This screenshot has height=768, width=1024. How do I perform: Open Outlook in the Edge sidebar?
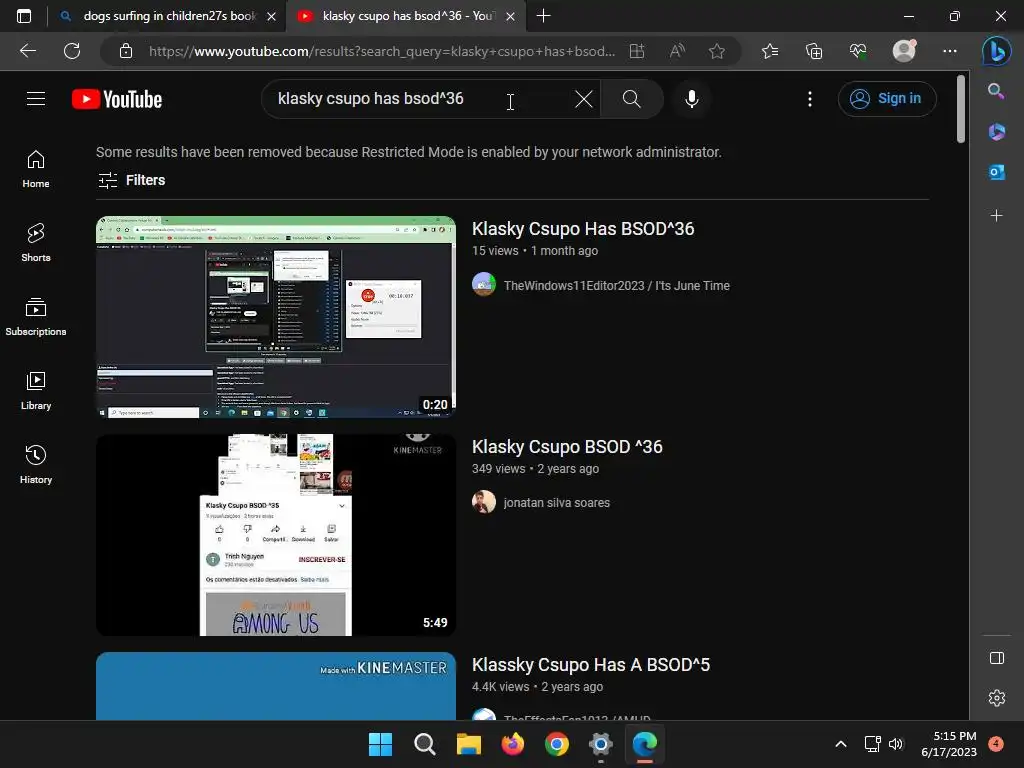[x=997, y=172]
